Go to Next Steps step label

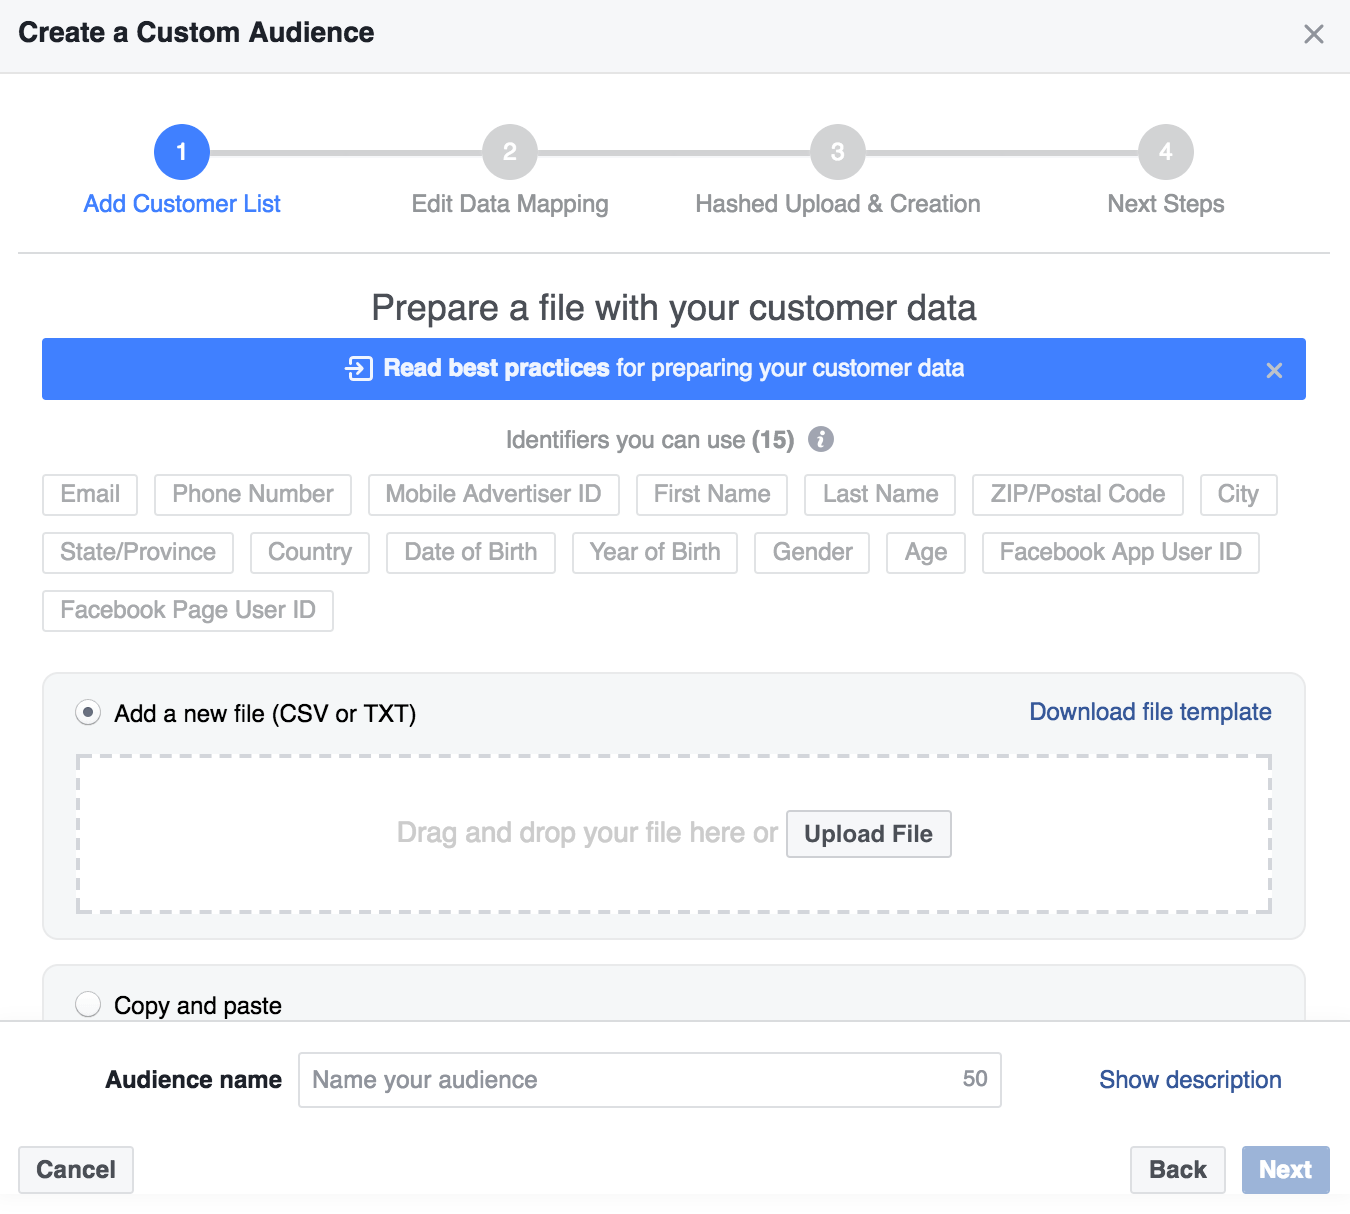click(x=1166, y=204)
